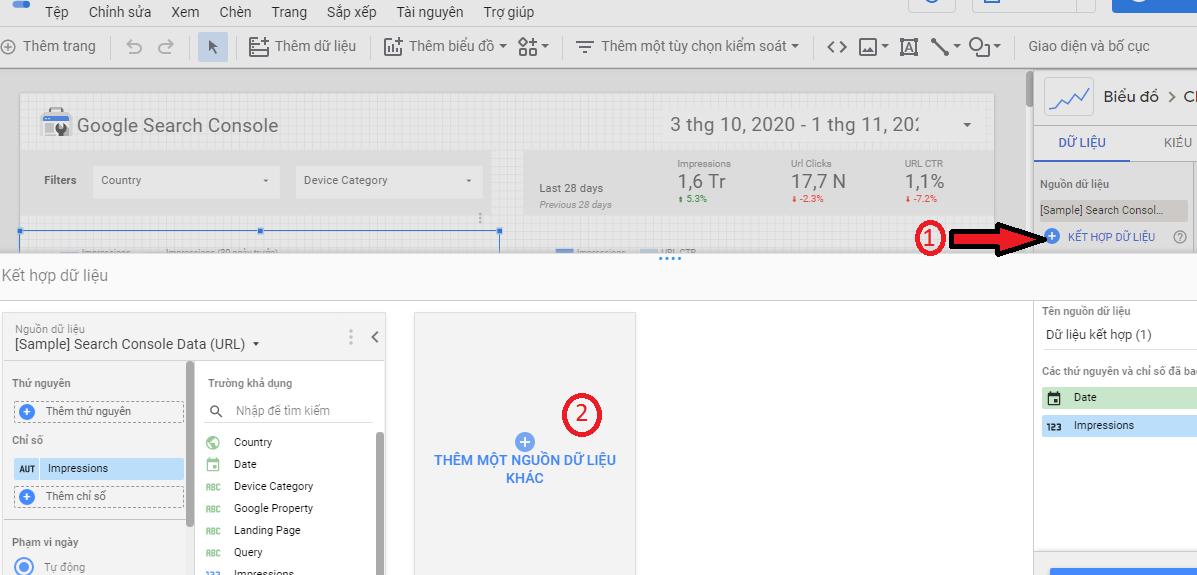This screenshot has height=575, width=1197.
Task: Select the pointer selection mode tool
Action: point(213,47)
